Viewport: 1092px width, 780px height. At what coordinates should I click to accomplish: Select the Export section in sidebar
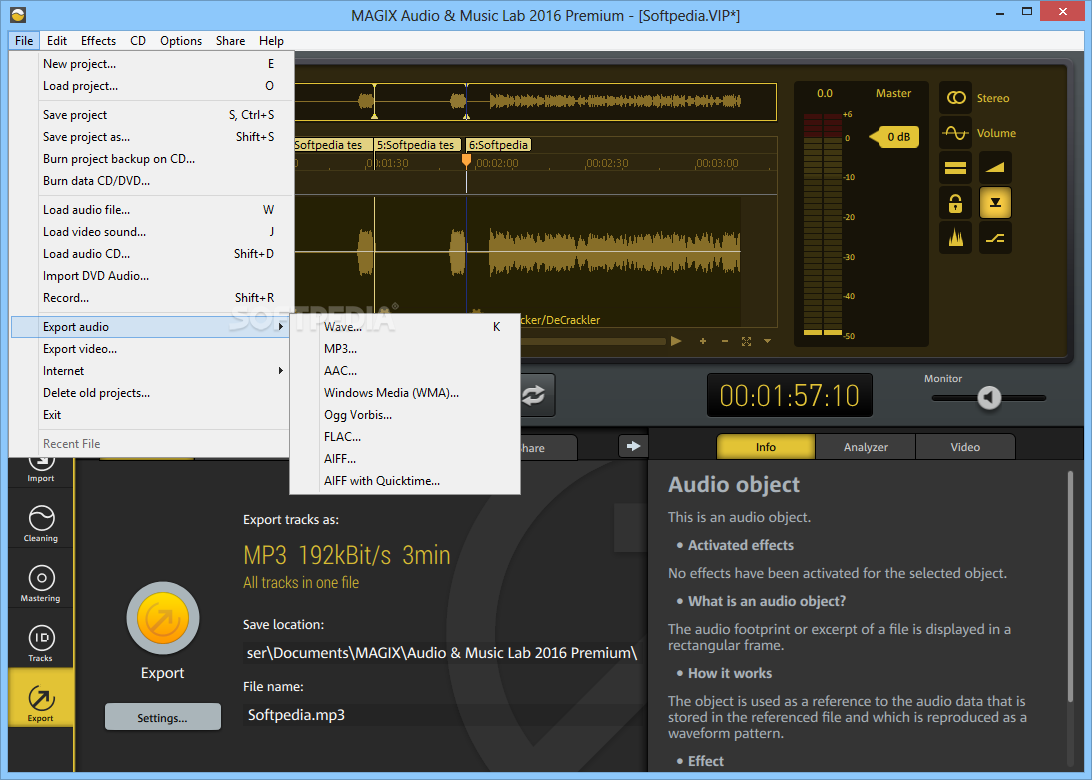[x=40, y=698]
